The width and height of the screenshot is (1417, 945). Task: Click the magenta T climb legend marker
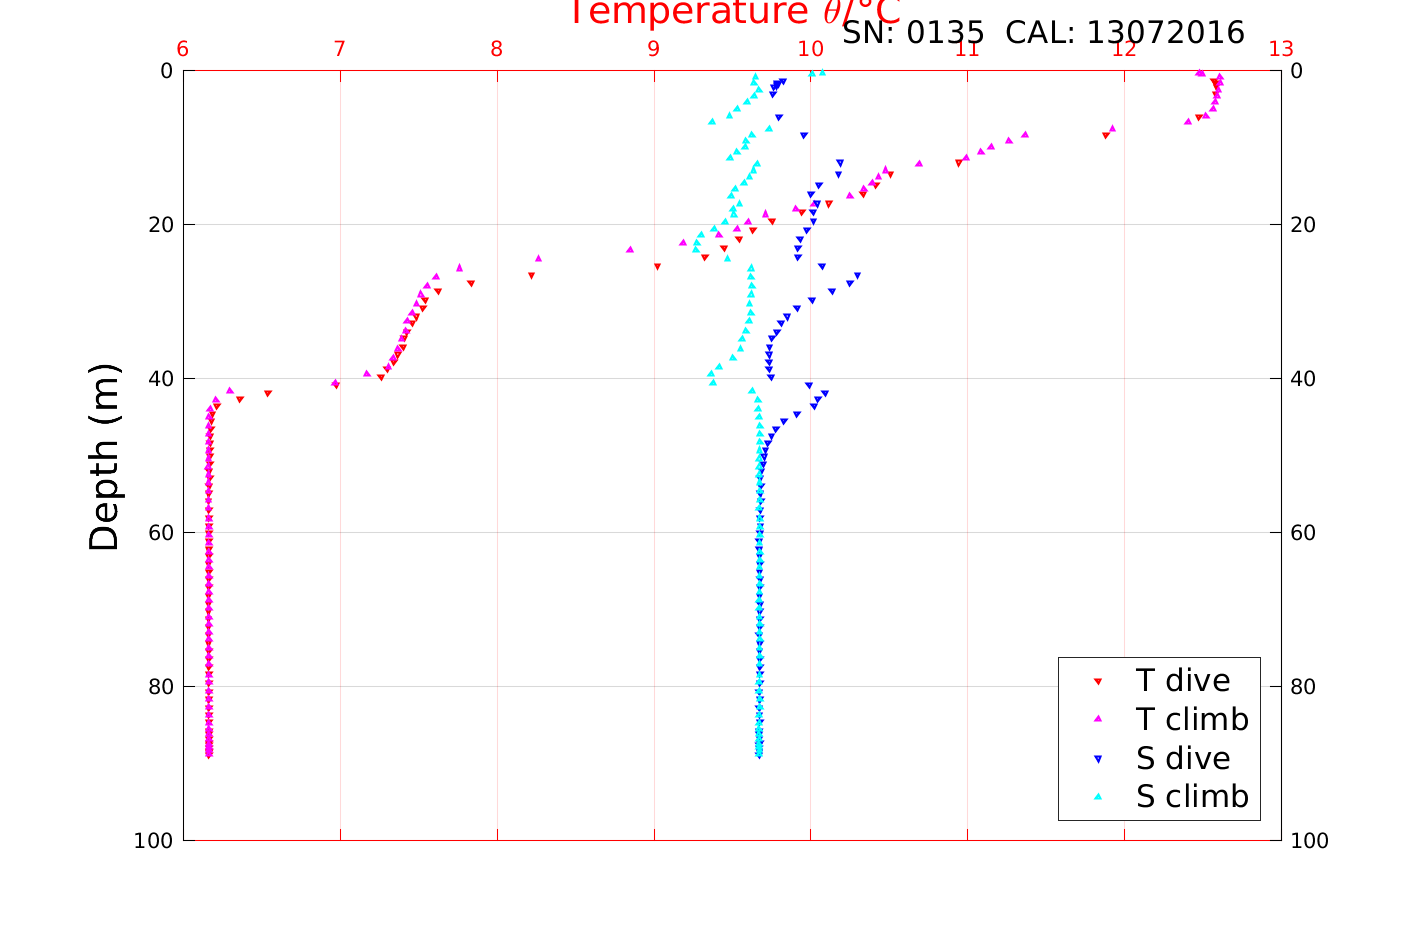pos(1097,719)
